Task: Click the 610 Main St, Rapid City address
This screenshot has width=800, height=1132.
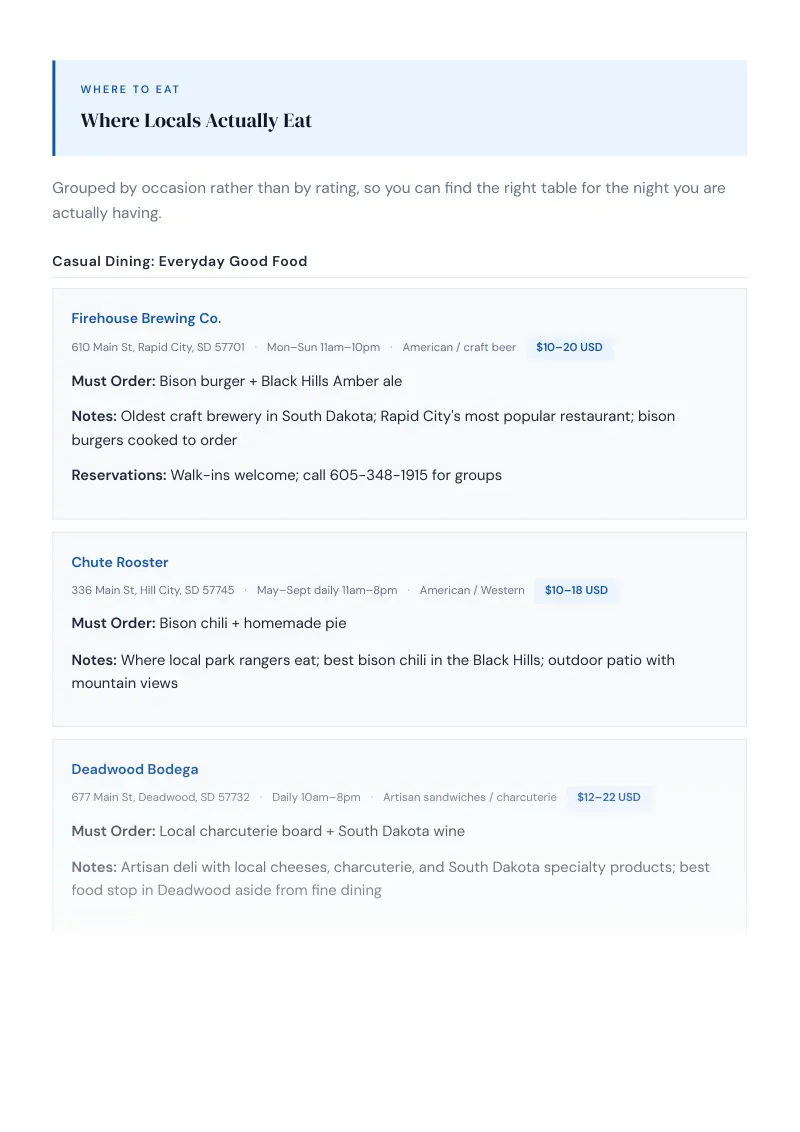Action: pyautogui.click(x=158, y=347)
